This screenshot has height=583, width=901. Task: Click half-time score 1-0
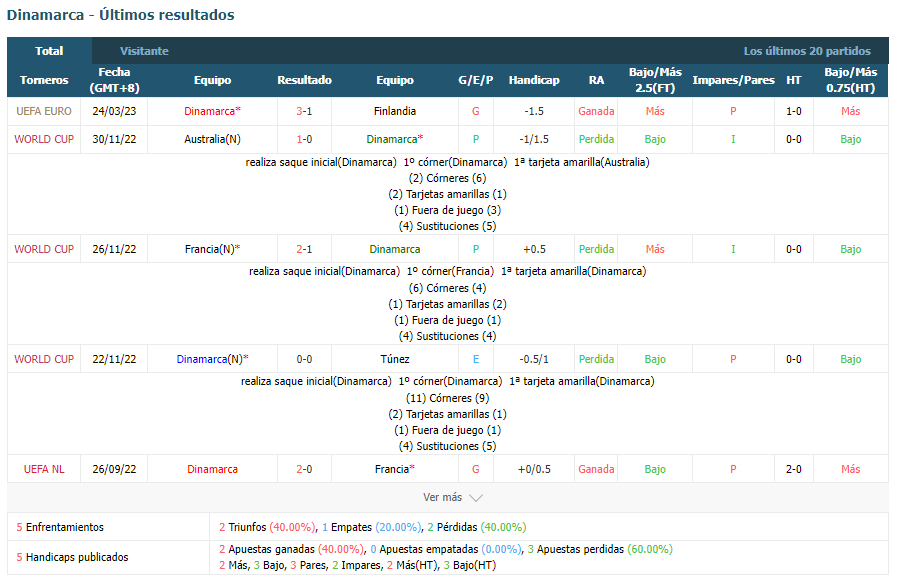[x=794, y=111]
